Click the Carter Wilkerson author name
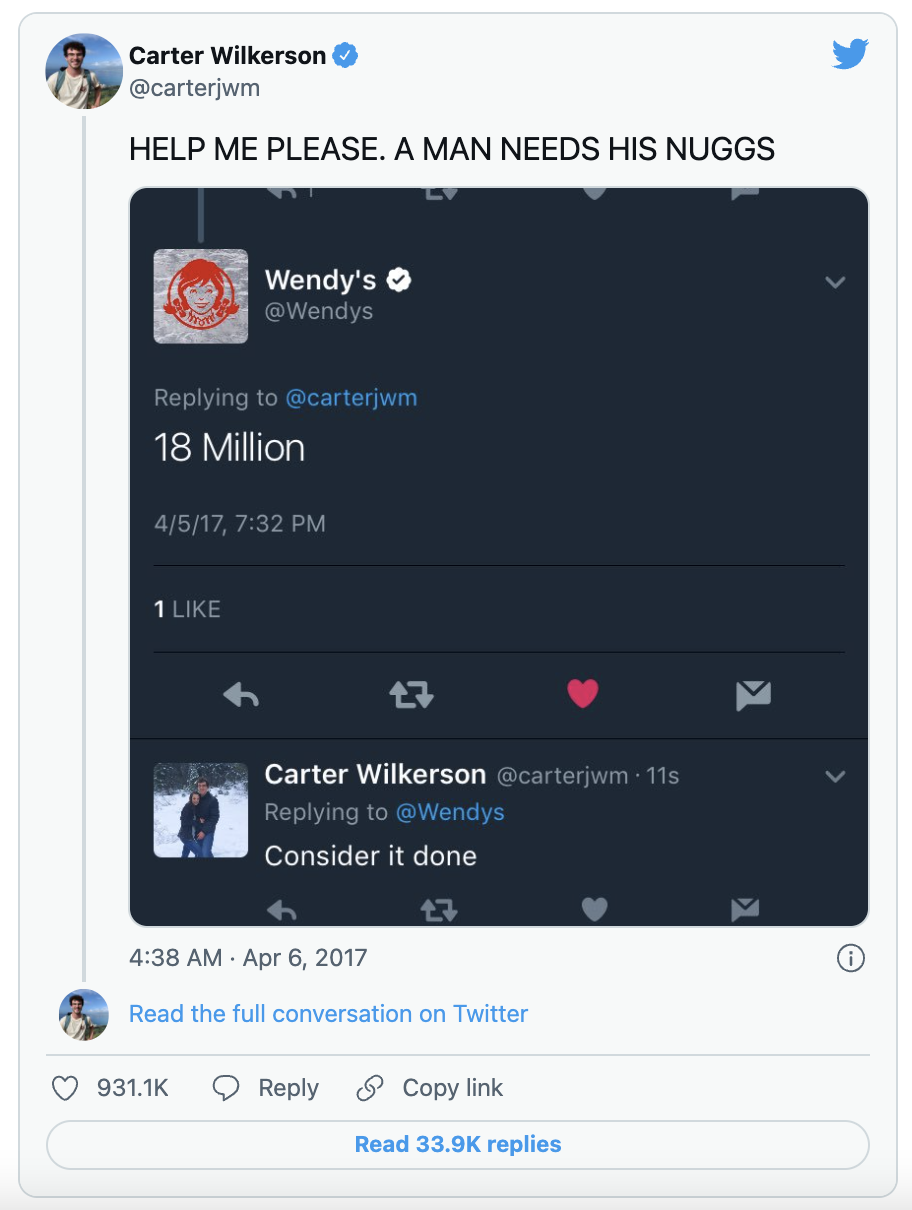Image resolution: width=912 pixels, height=1210 pixels. point(227,56)
